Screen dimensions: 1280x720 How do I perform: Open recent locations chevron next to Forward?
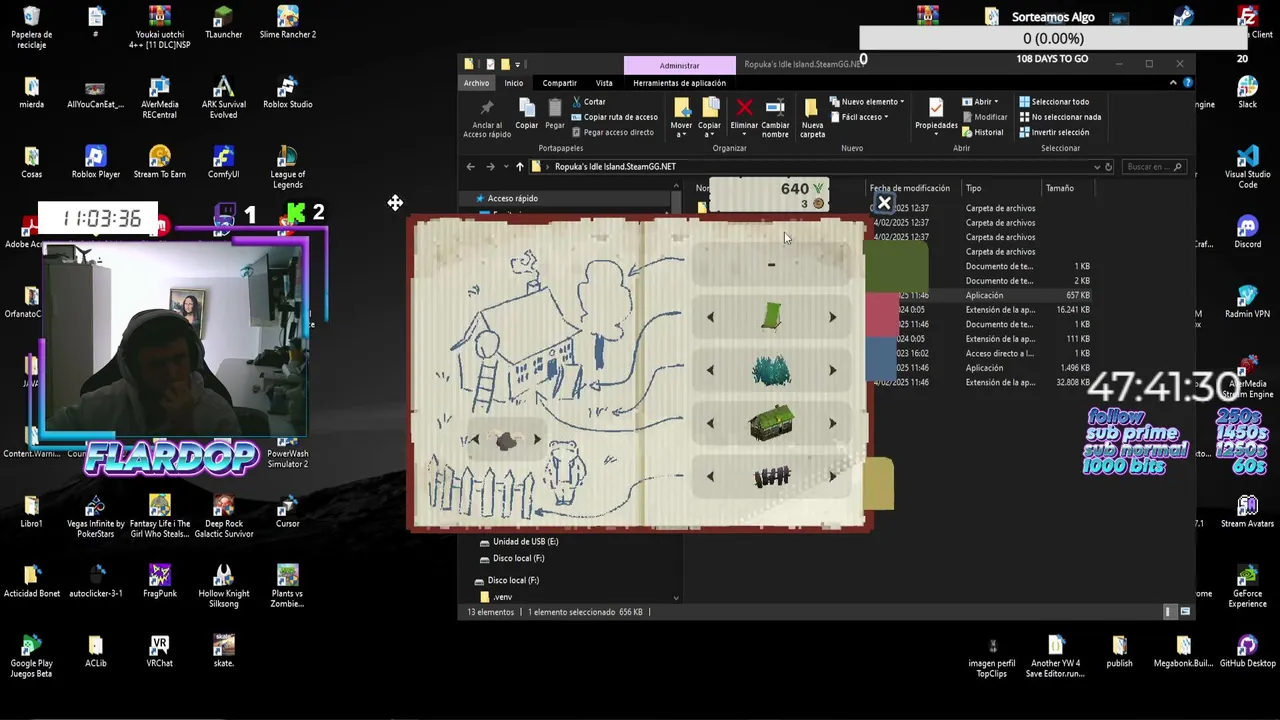[x=505, y=167]
